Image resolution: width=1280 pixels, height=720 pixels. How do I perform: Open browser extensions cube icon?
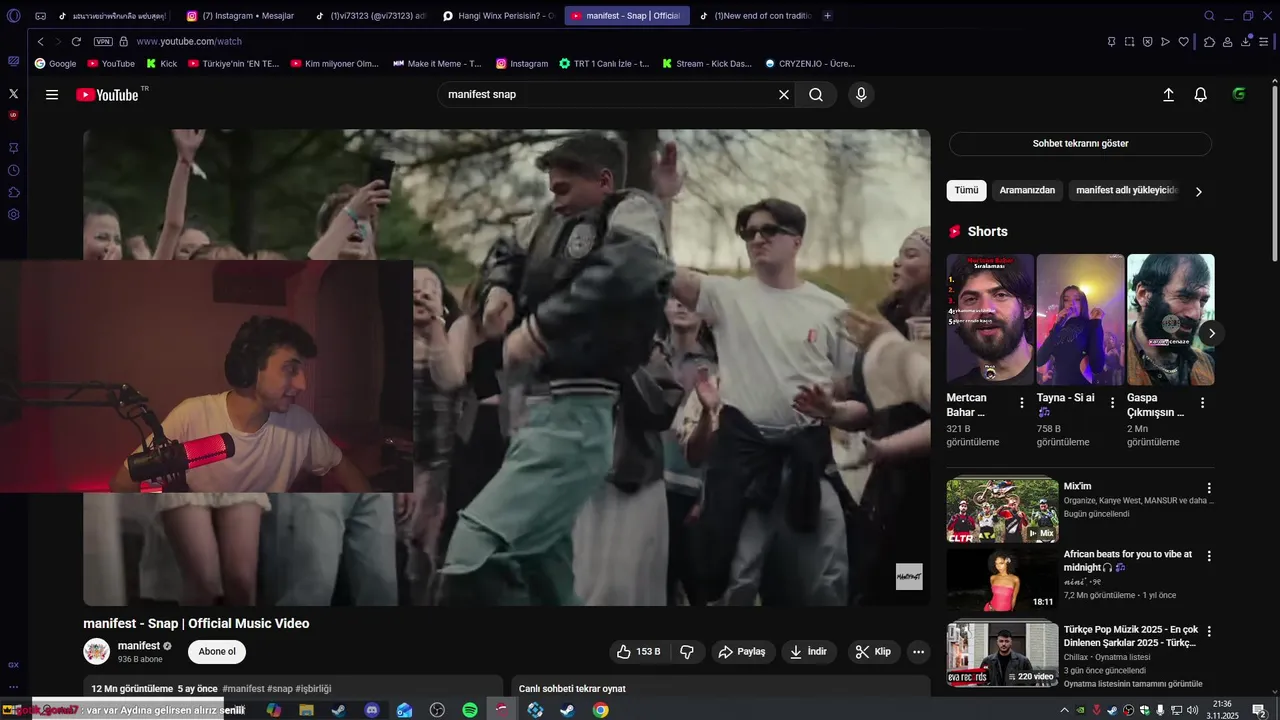(x=1210, y=42)
